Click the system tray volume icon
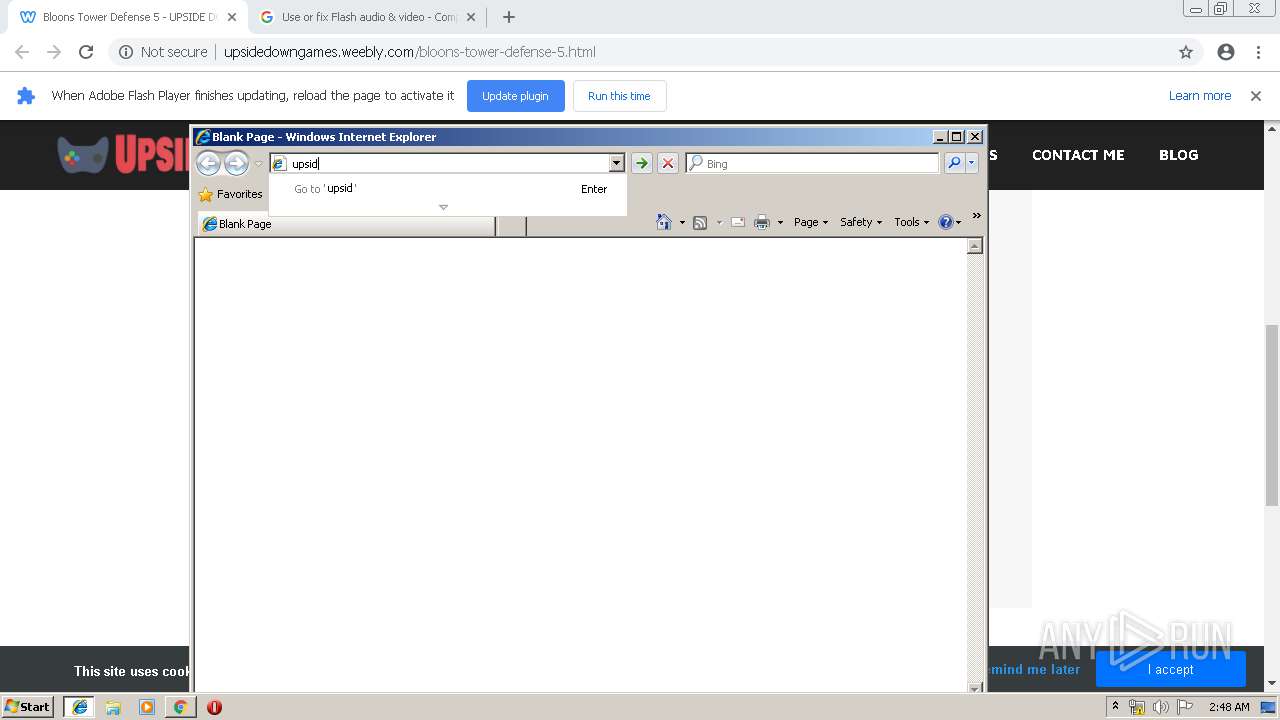Viewport: 1280px width, 720px height. click(1160, 707)
